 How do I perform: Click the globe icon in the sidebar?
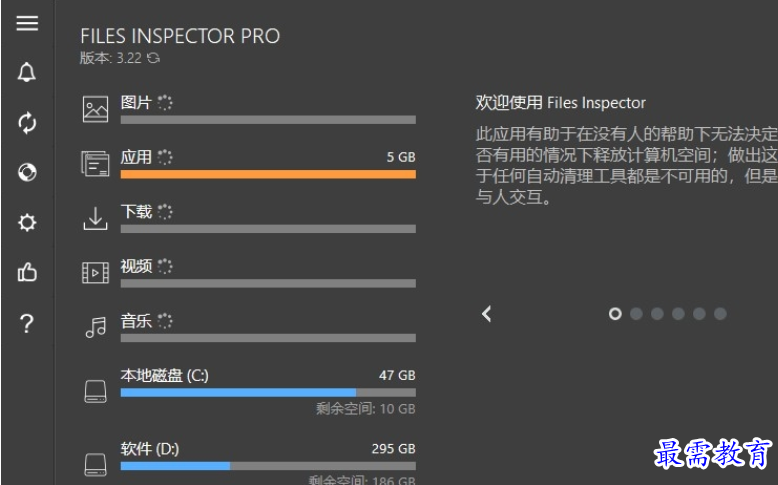tap(27, 172)
